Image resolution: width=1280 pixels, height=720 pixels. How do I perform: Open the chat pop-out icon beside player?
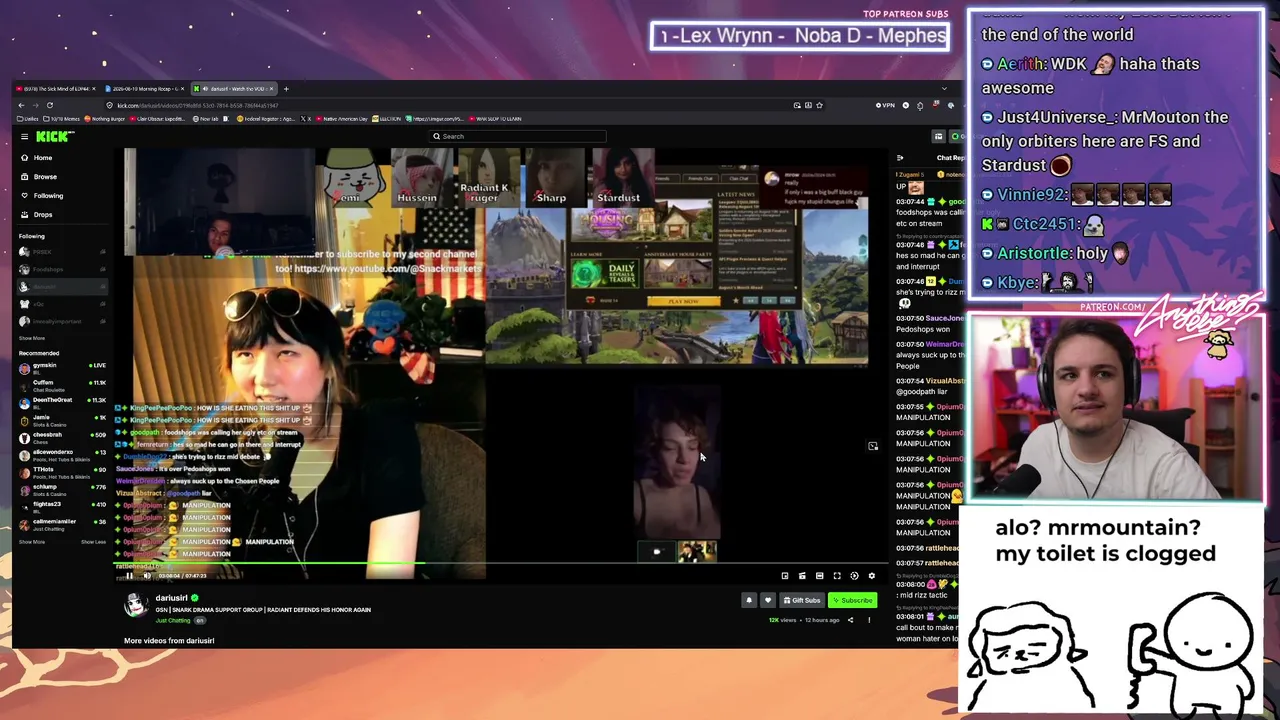[x=873, y=446]
